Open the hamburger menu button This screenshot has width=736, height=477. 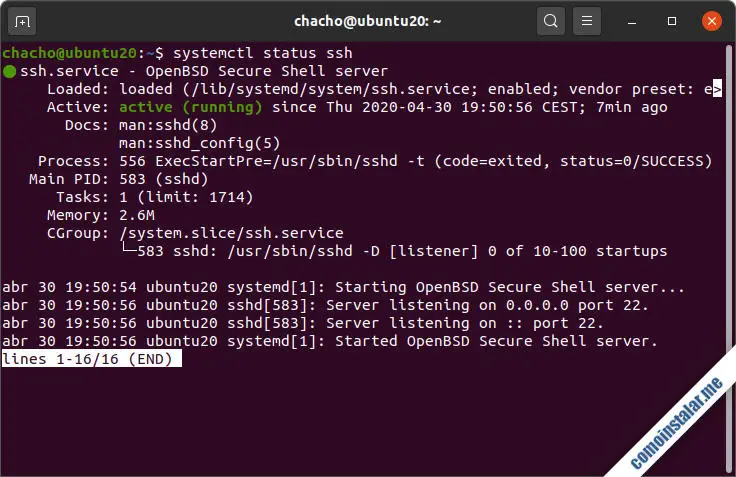[588, 20]
